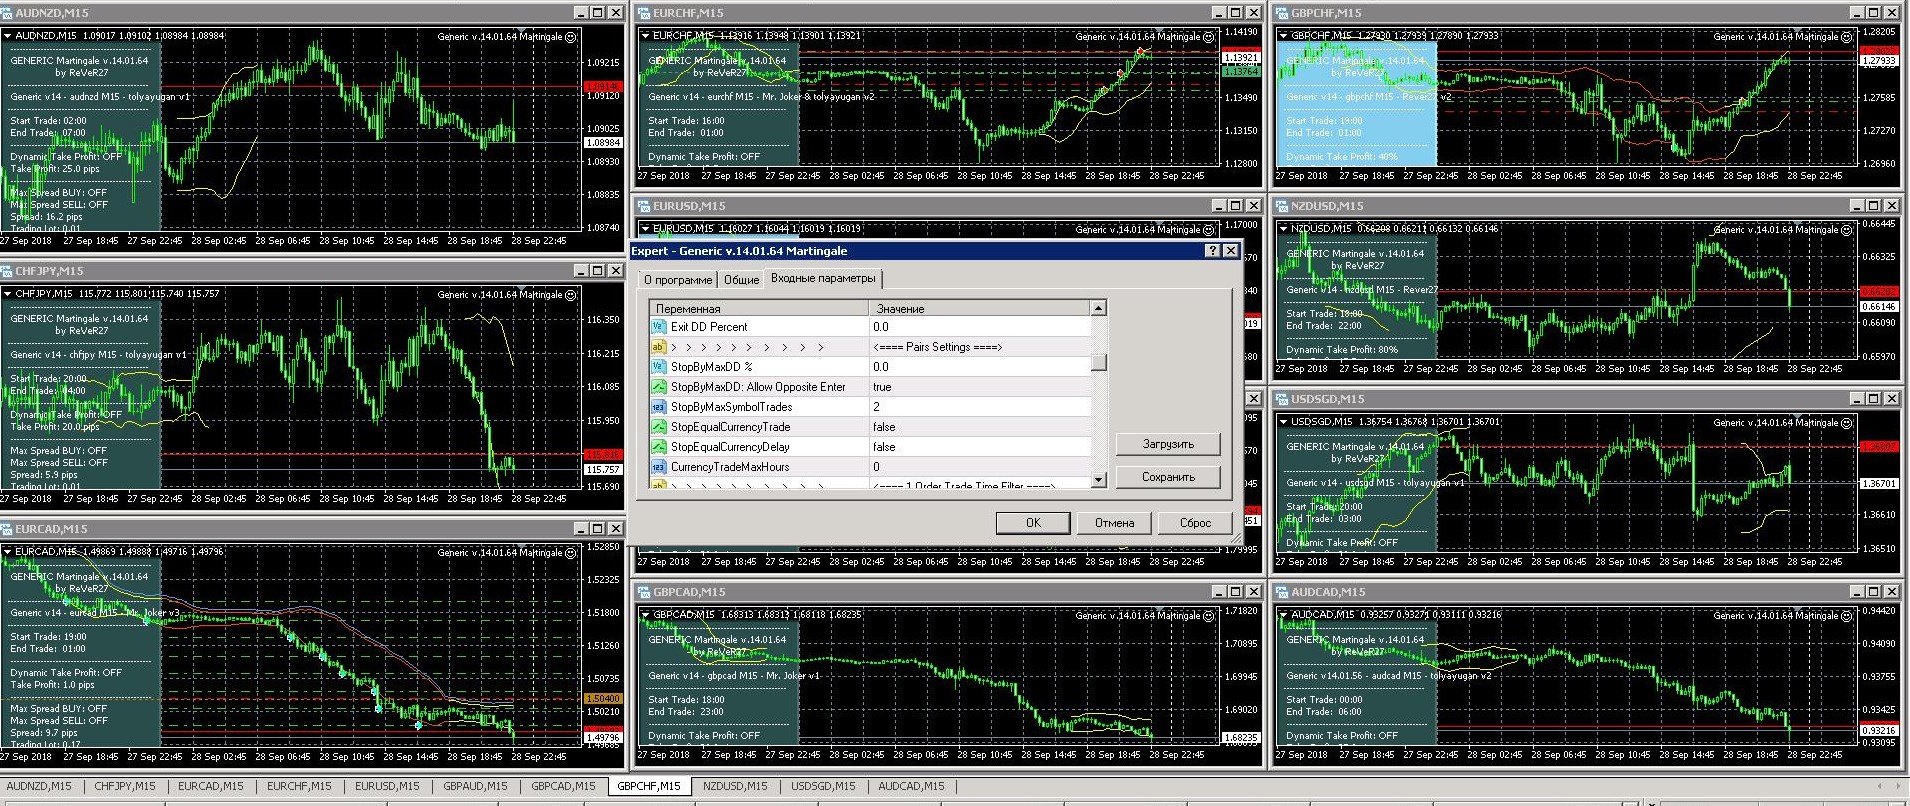The image size is (1910, 806).
Task: Select the StopByMaxDD % double-type icon
Action: tap(658, 367)
